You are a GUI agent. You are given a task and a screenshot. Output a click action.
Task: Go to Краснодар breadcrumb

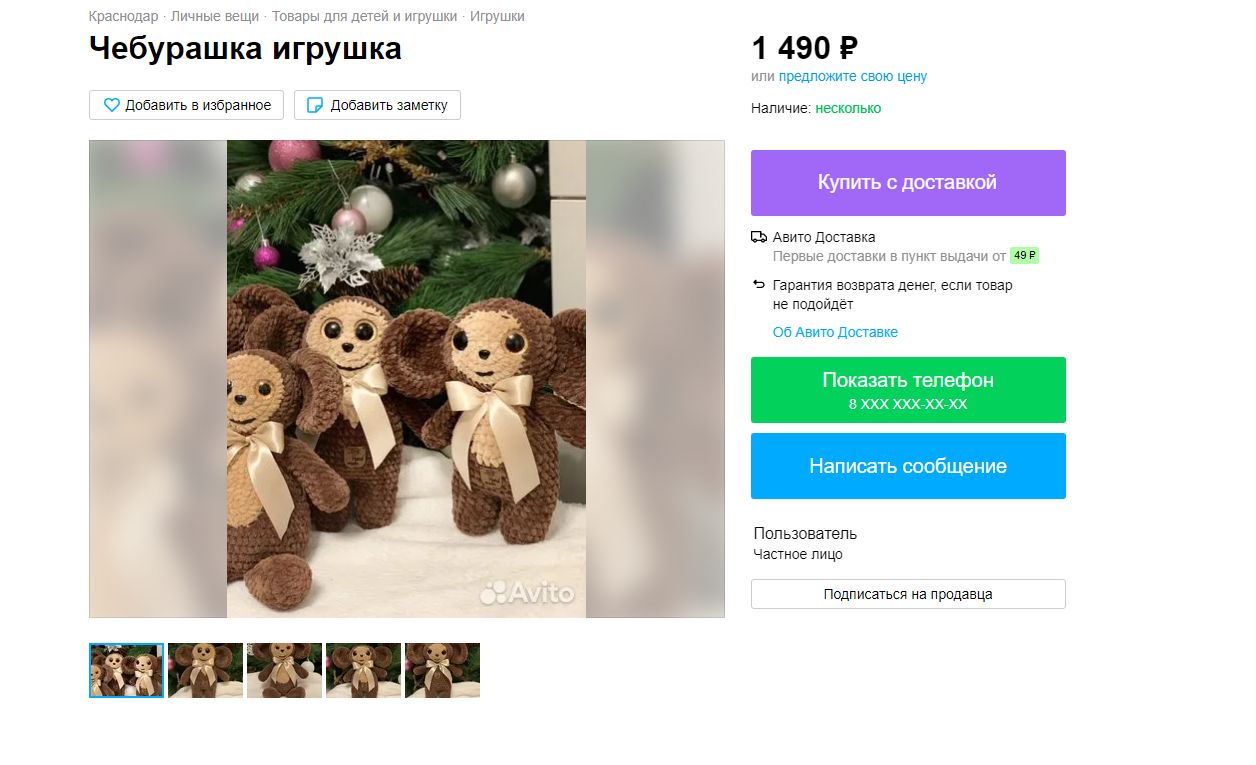(x=123, y=16)
